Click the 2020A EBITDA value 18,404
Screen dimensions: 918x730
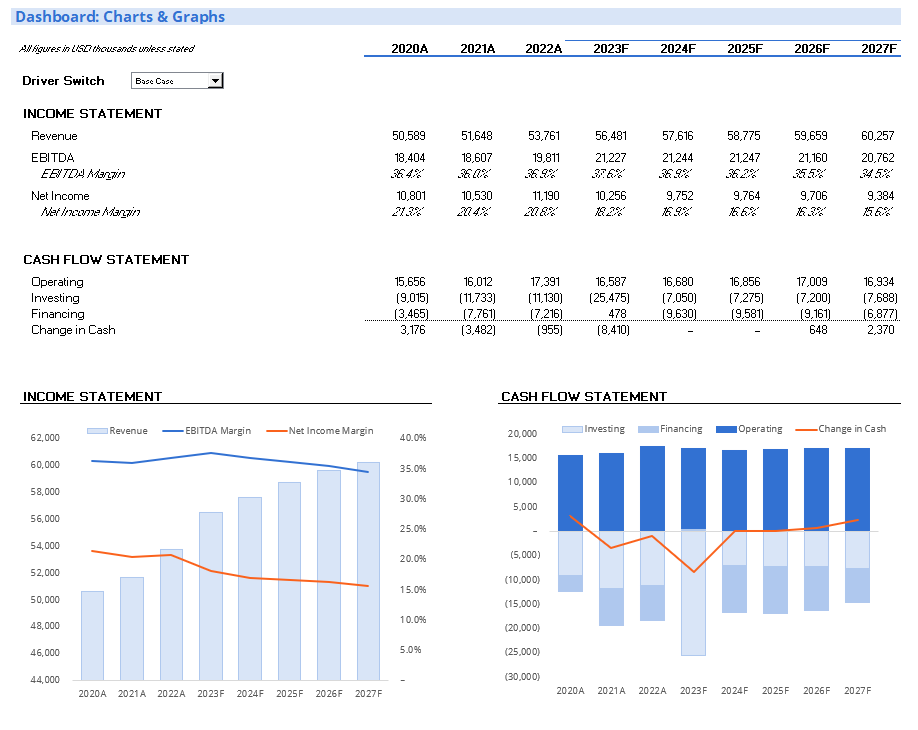click(x=410, y=158)
